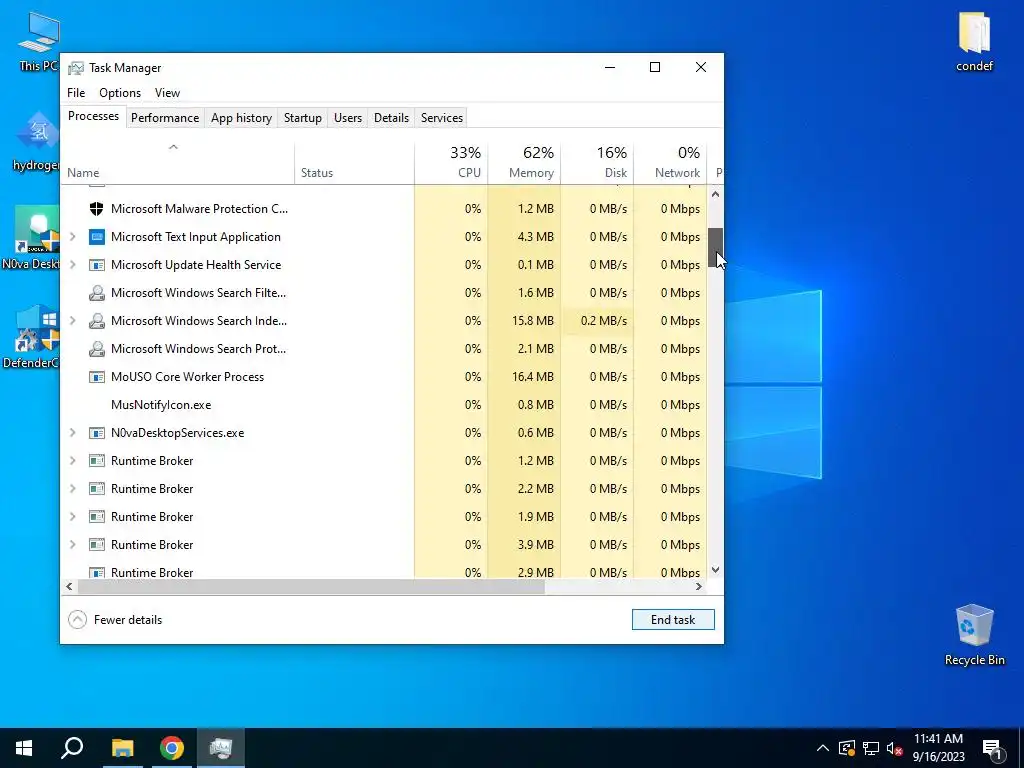The height and width of the screenshot is (768, 1024).
Task: Open the Windows Start menu
Action: (x=24, y=748)
